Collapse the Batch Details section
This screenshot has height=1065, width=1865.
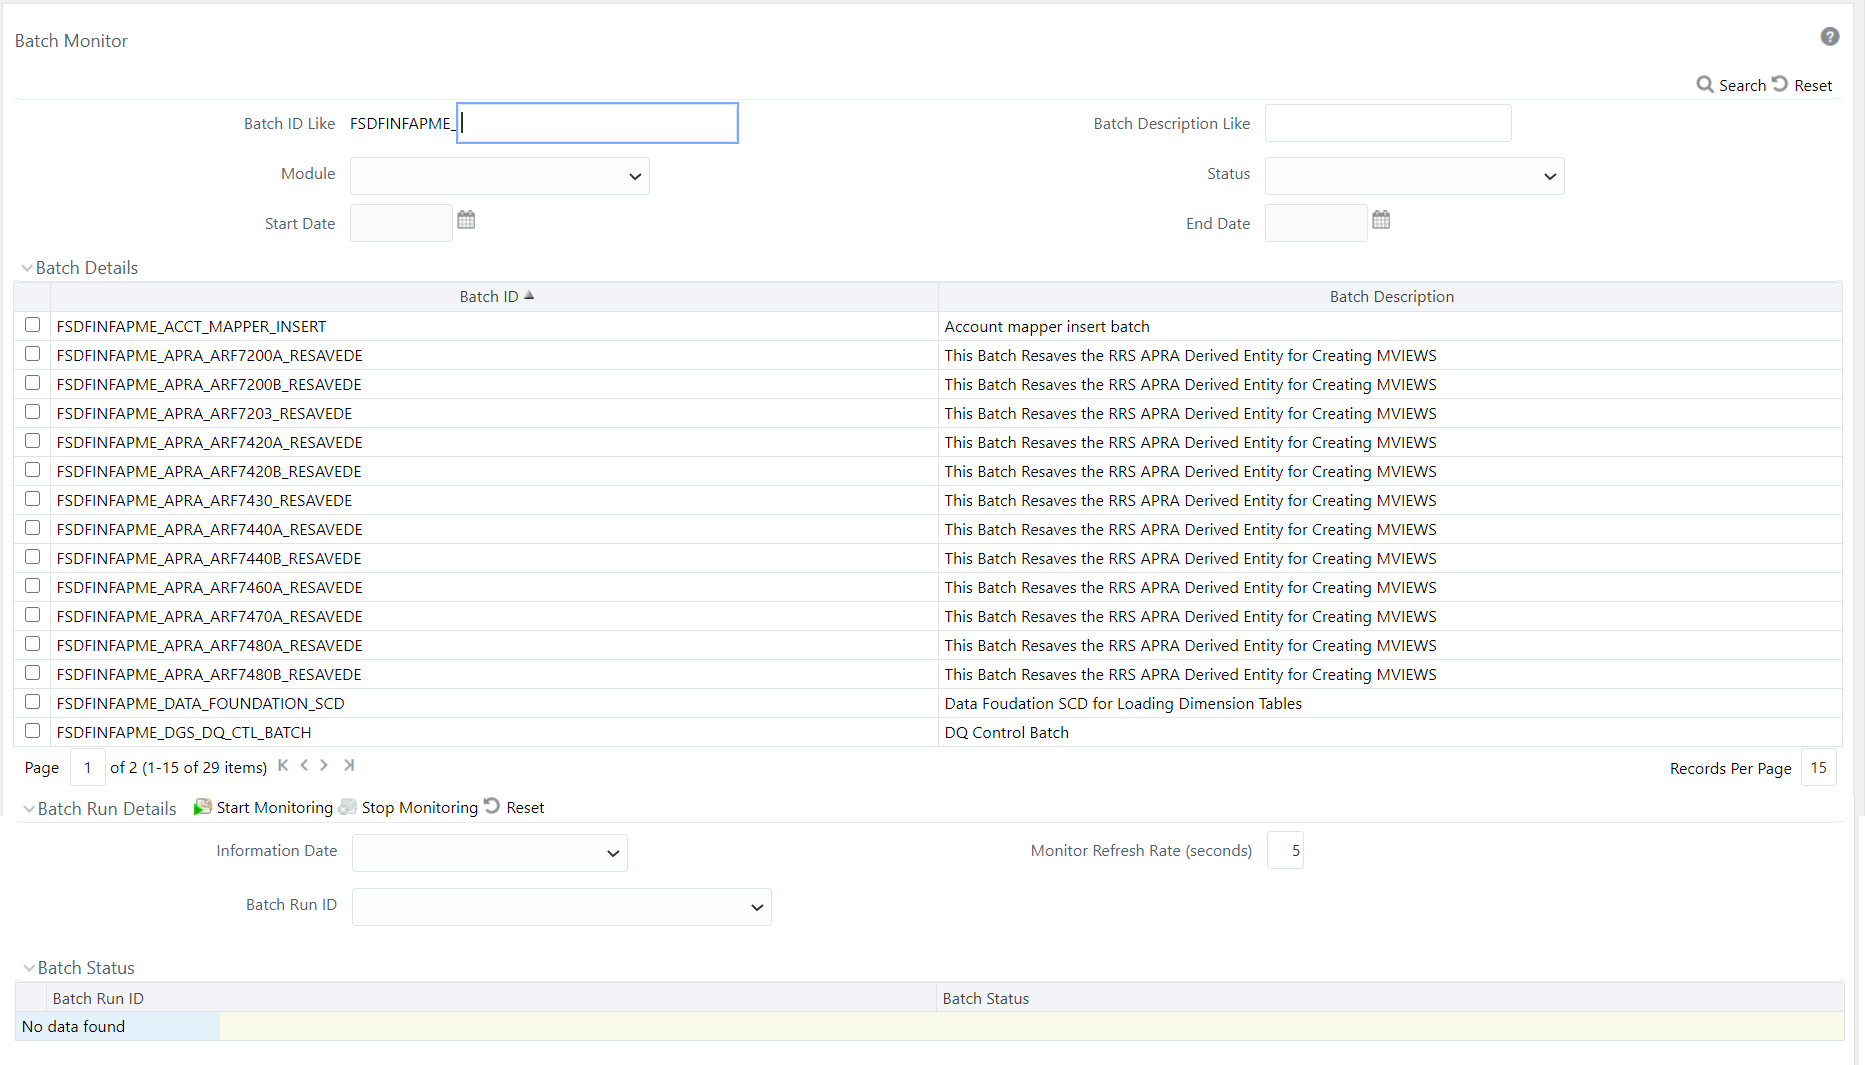point(28,267)
